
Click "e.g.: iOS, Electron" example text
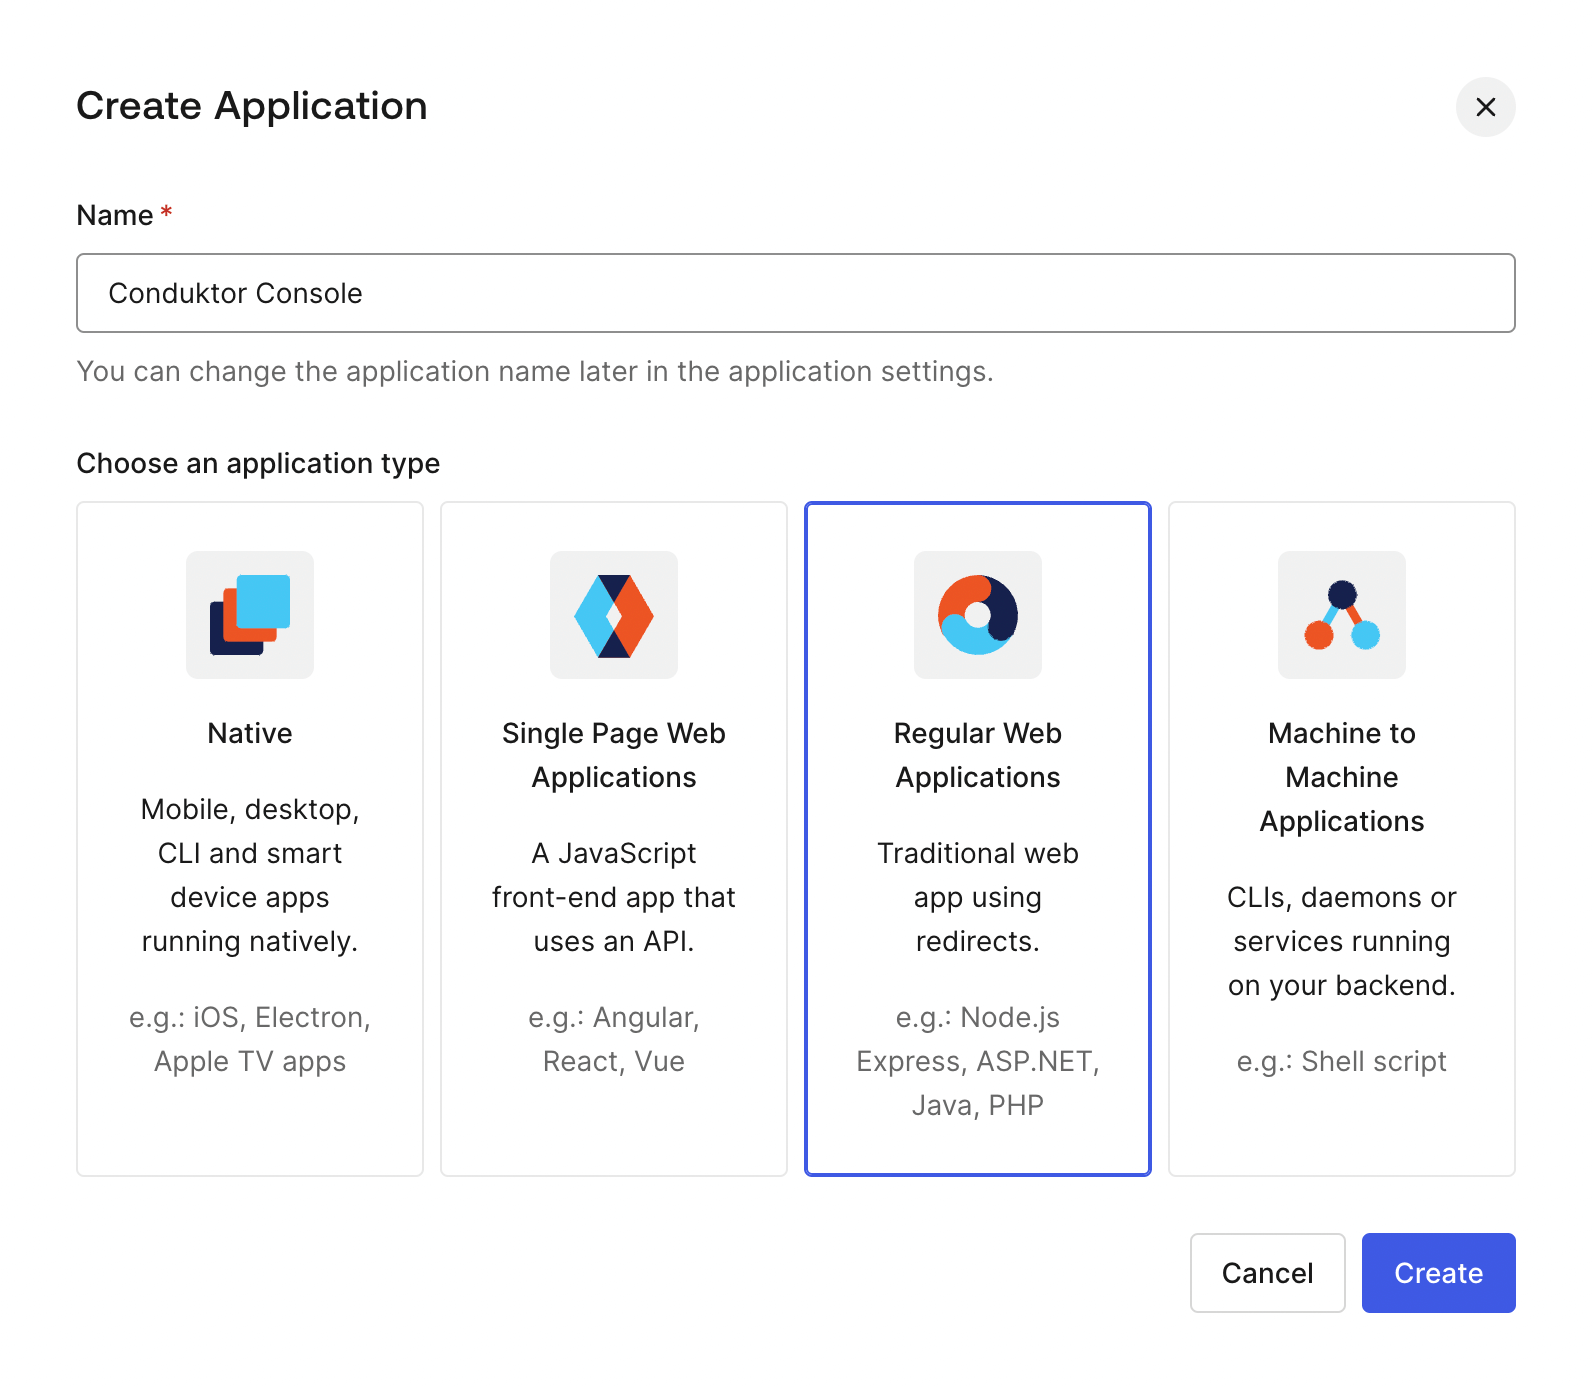(250, 1039)
